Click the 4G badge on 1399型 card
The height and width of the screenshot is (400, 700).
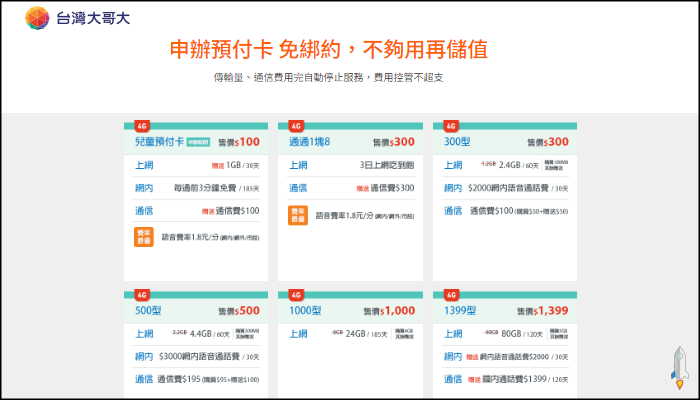pyautogui.click(x=450, y=295)
